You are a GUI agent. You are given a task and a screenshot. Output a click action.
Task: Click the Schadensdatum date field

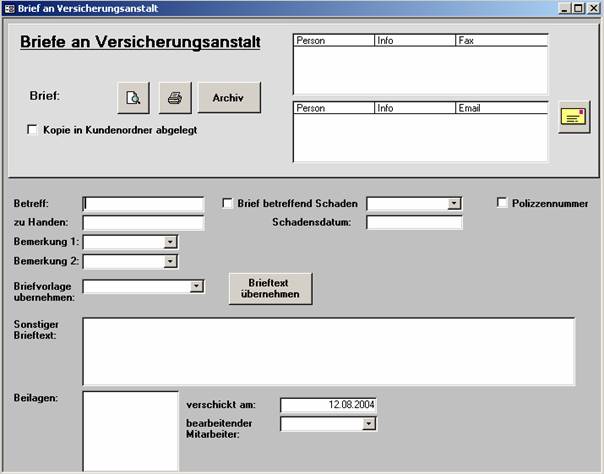[414, 223]
